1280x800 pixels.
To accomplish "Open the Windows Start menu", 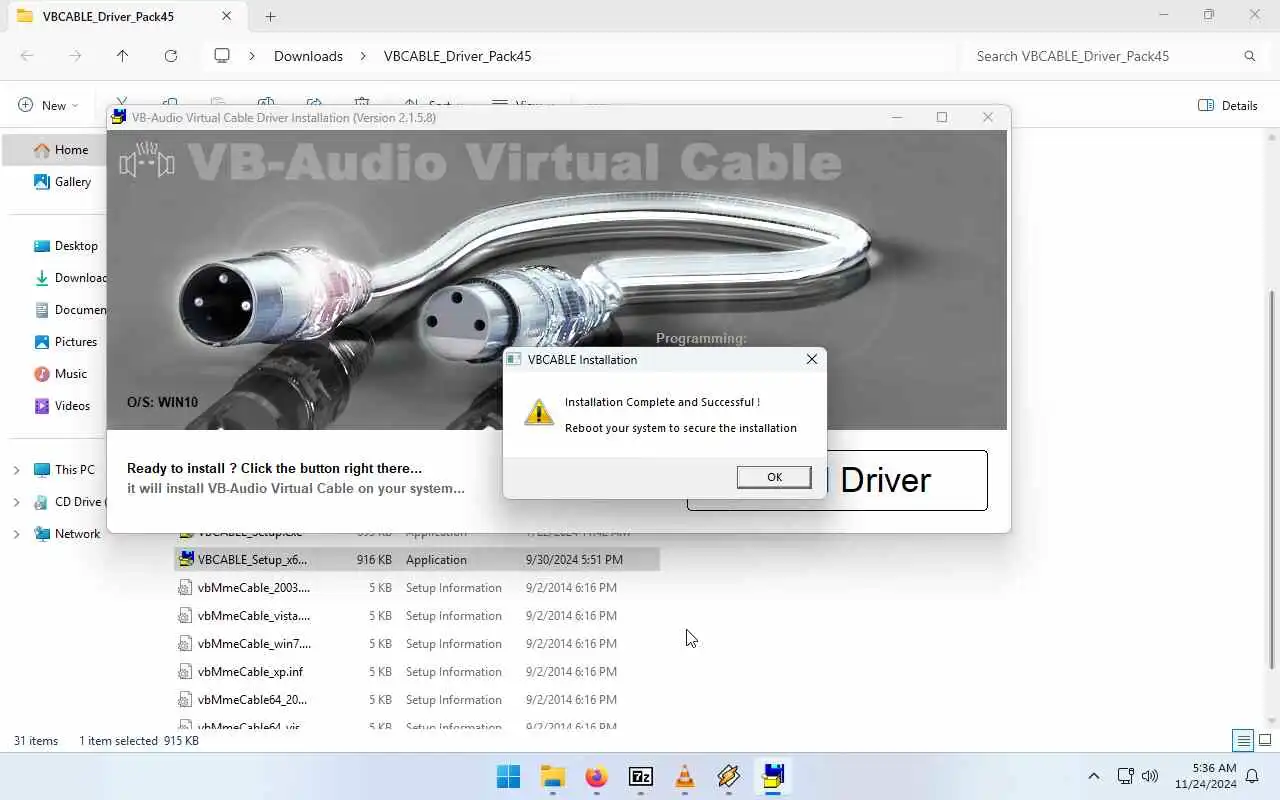I will (508, 776).
